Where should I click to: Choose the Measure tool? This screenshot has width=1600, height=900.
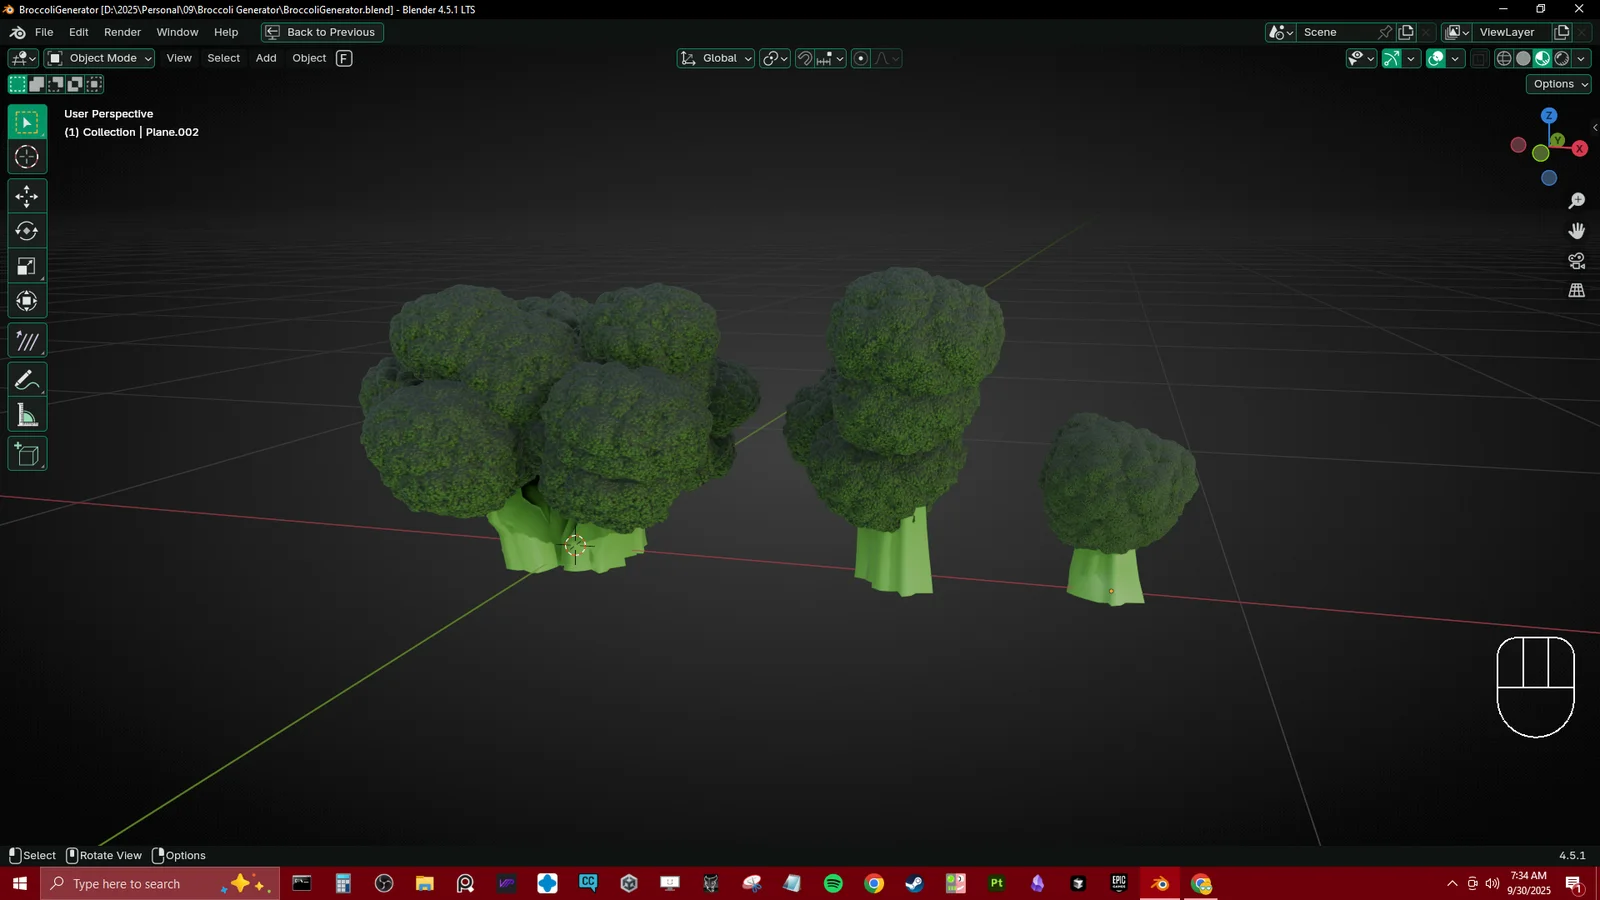coord(27,416)
